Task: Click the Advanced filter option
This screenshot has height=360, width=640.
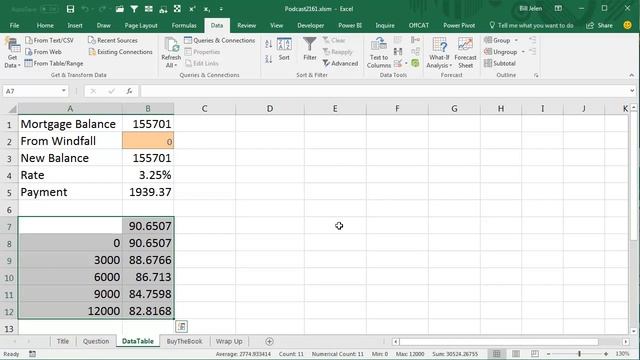Action: coord(340,63)
